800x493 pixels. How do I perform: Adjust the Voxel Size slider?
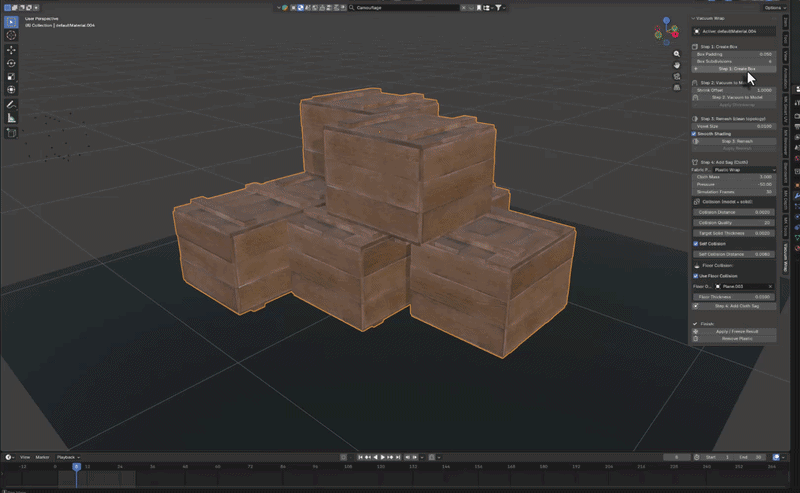click(x=734, y=126)
